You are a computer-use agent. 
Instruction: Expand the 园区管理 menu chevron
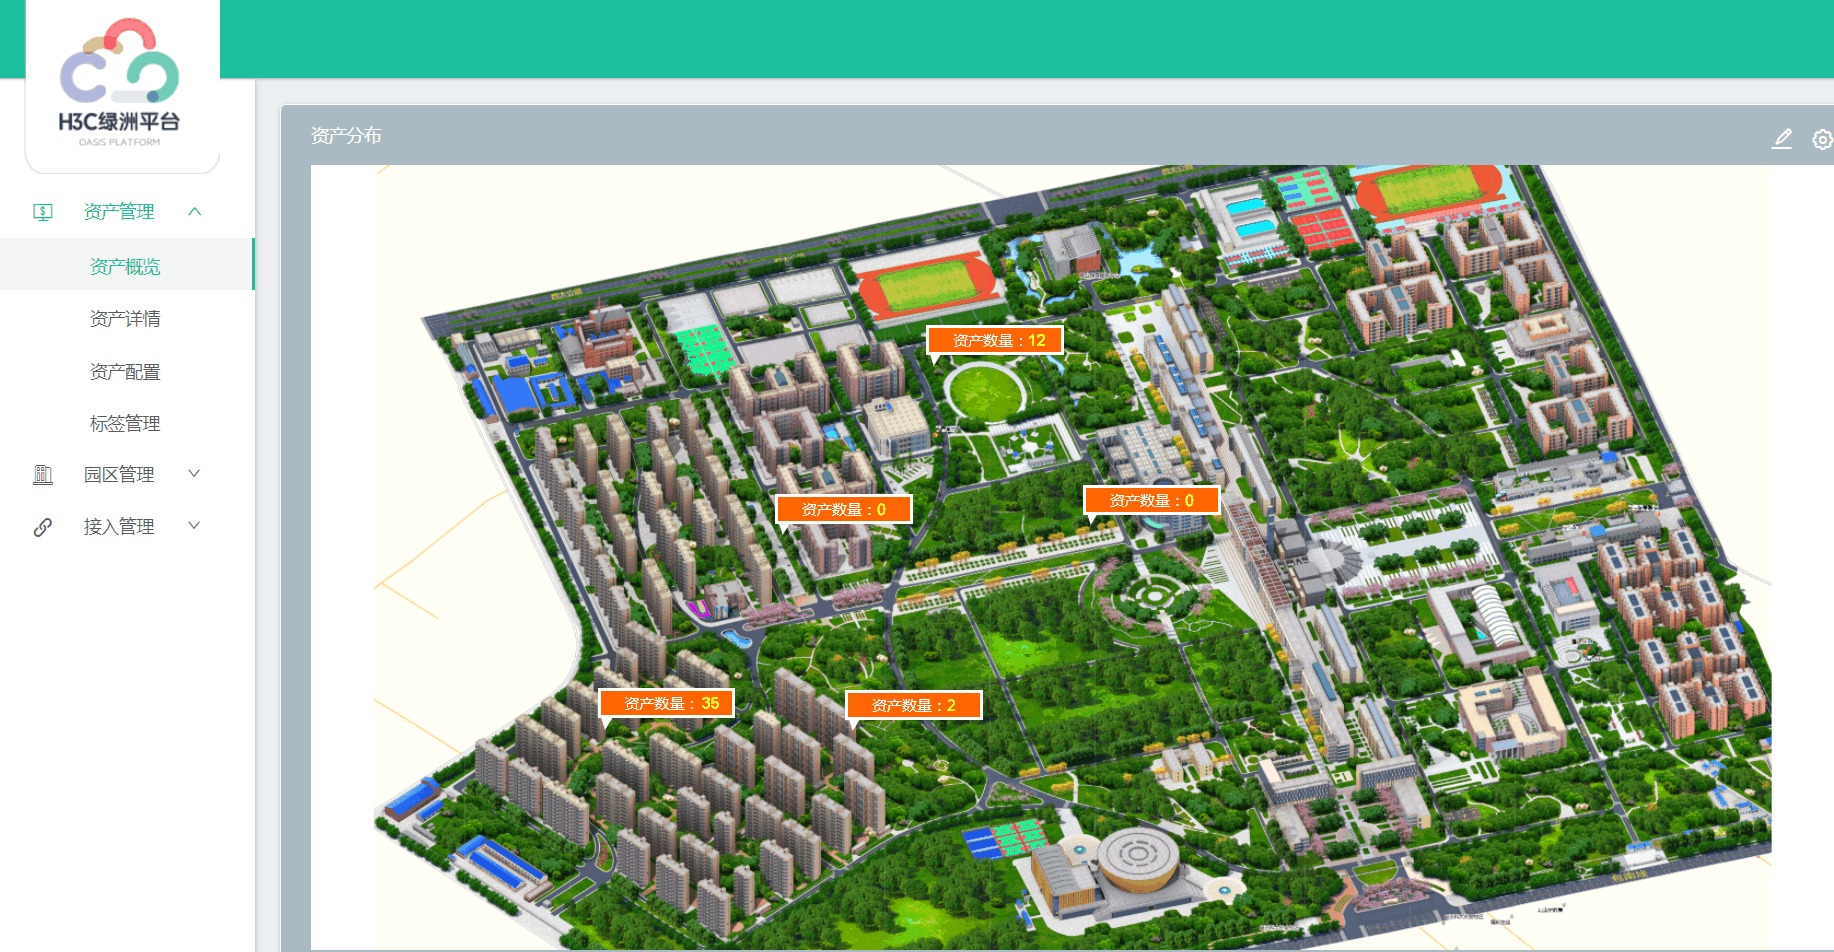195,474
